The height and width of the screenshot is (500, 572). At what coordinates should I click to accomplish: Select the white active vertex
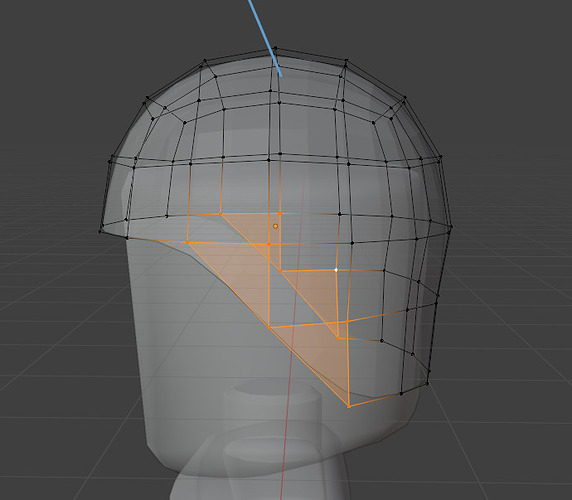336,270
